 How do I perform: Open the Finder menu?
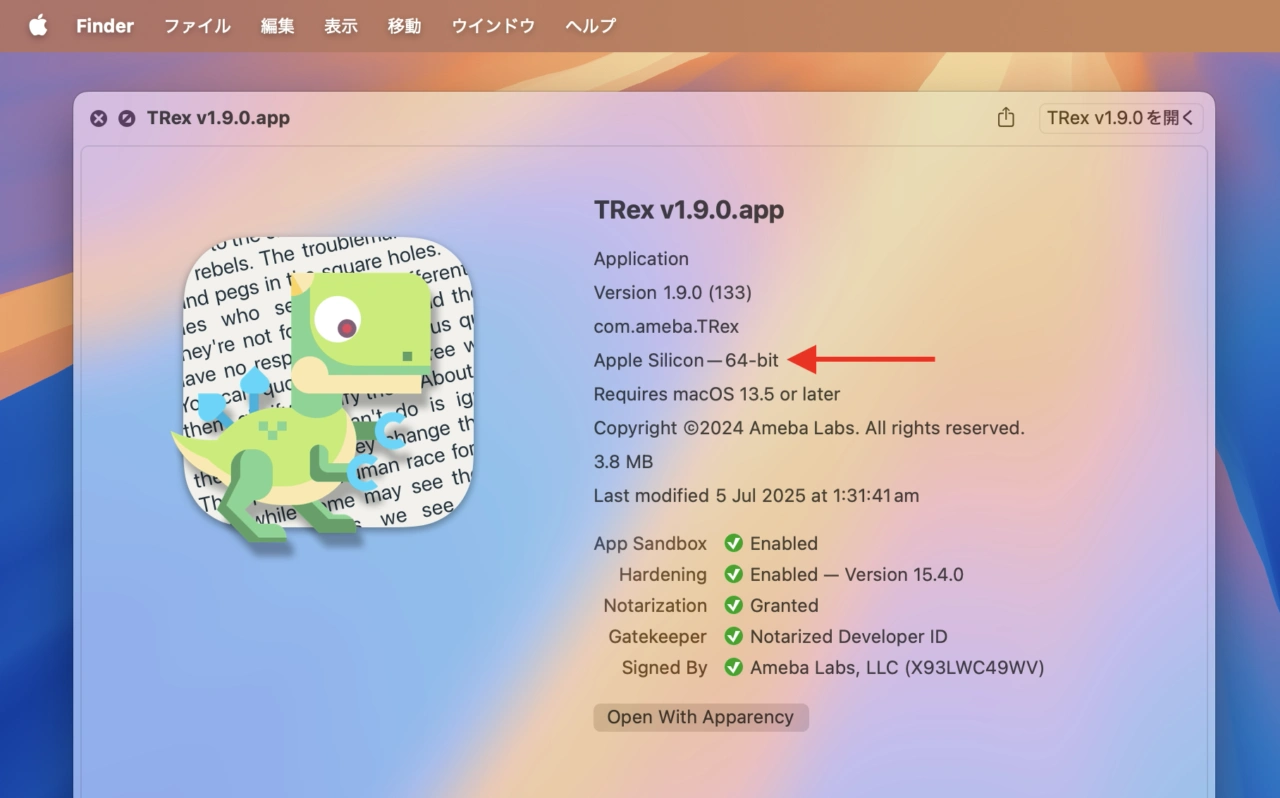pos(105,26)
